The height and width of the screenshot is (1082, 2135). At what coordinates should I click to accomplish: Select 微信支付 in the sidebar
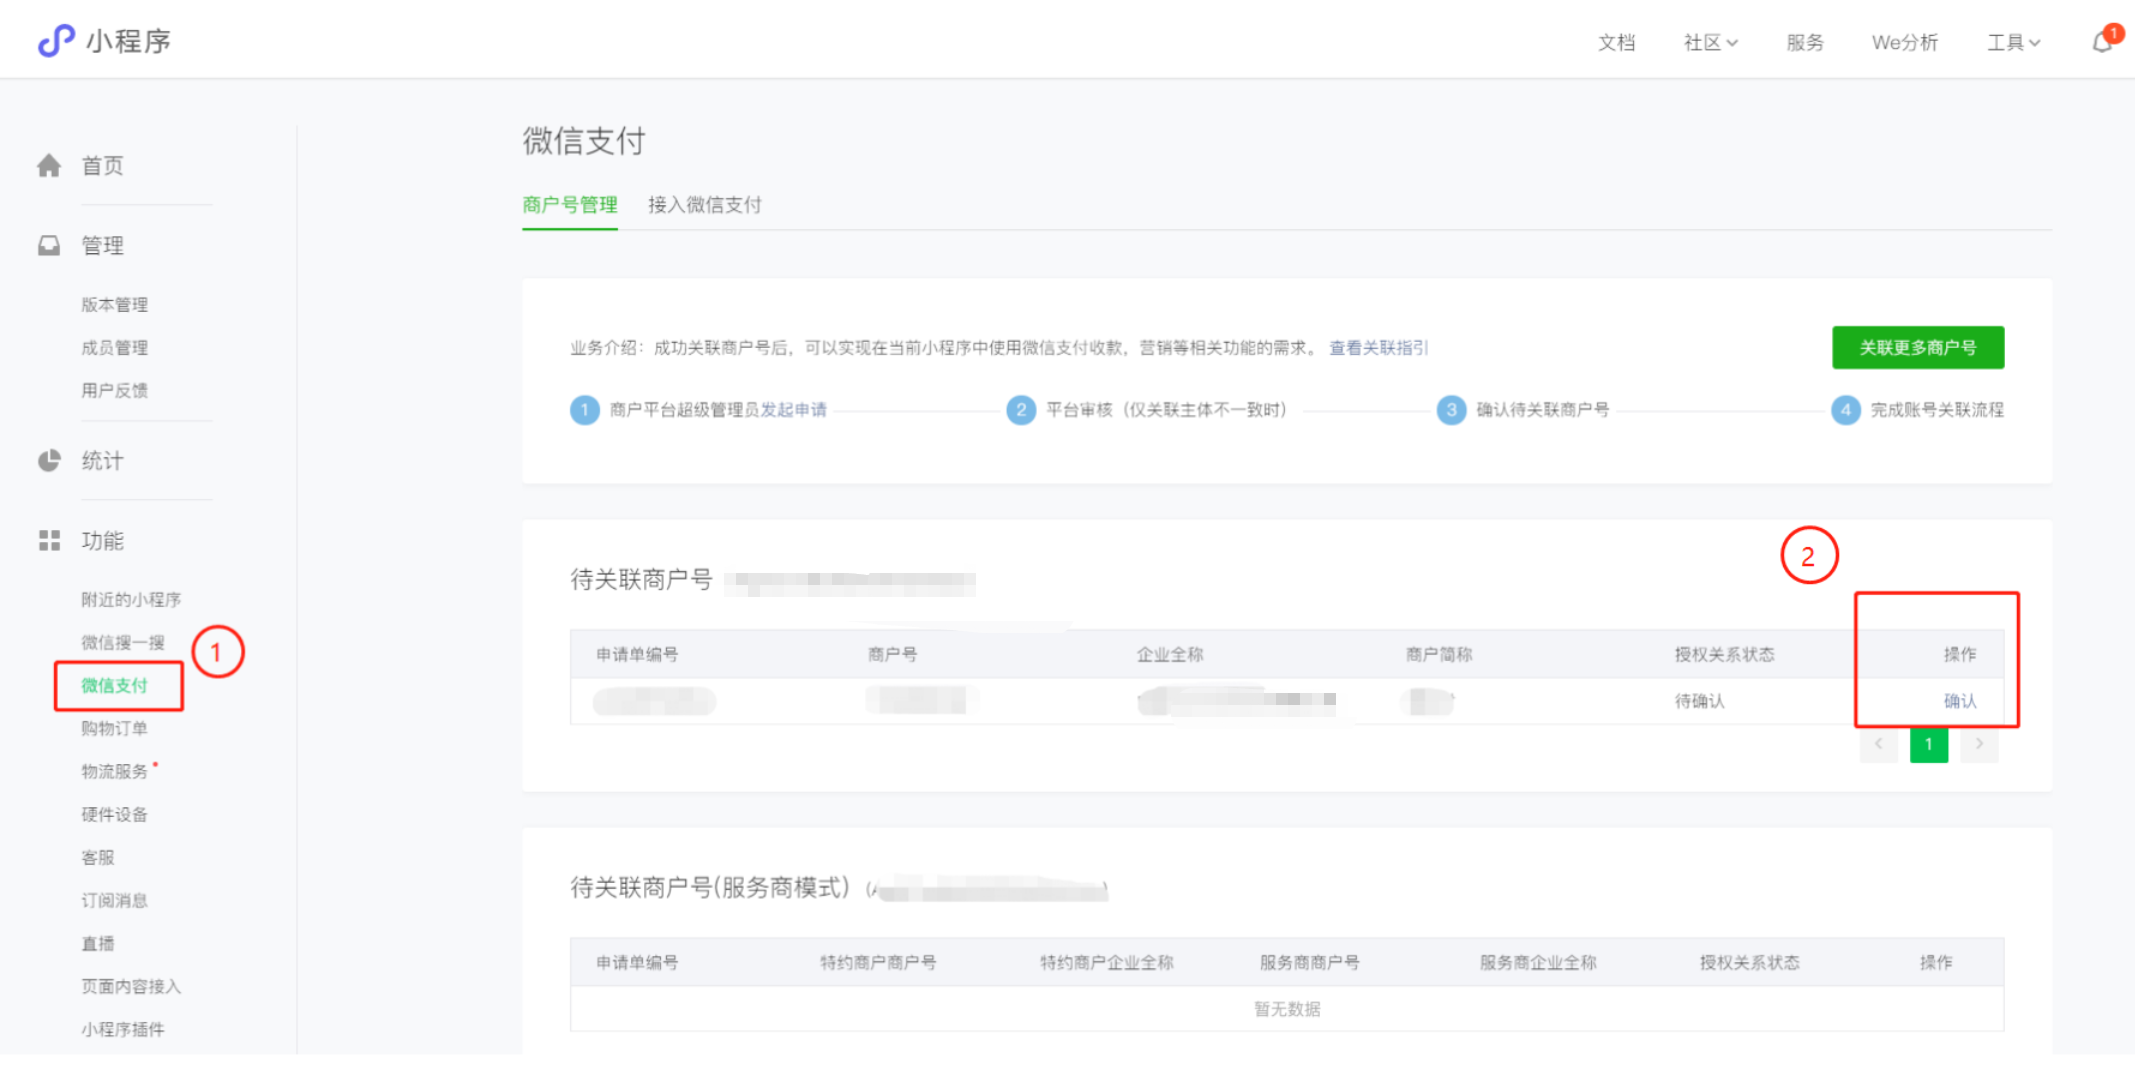115,686
